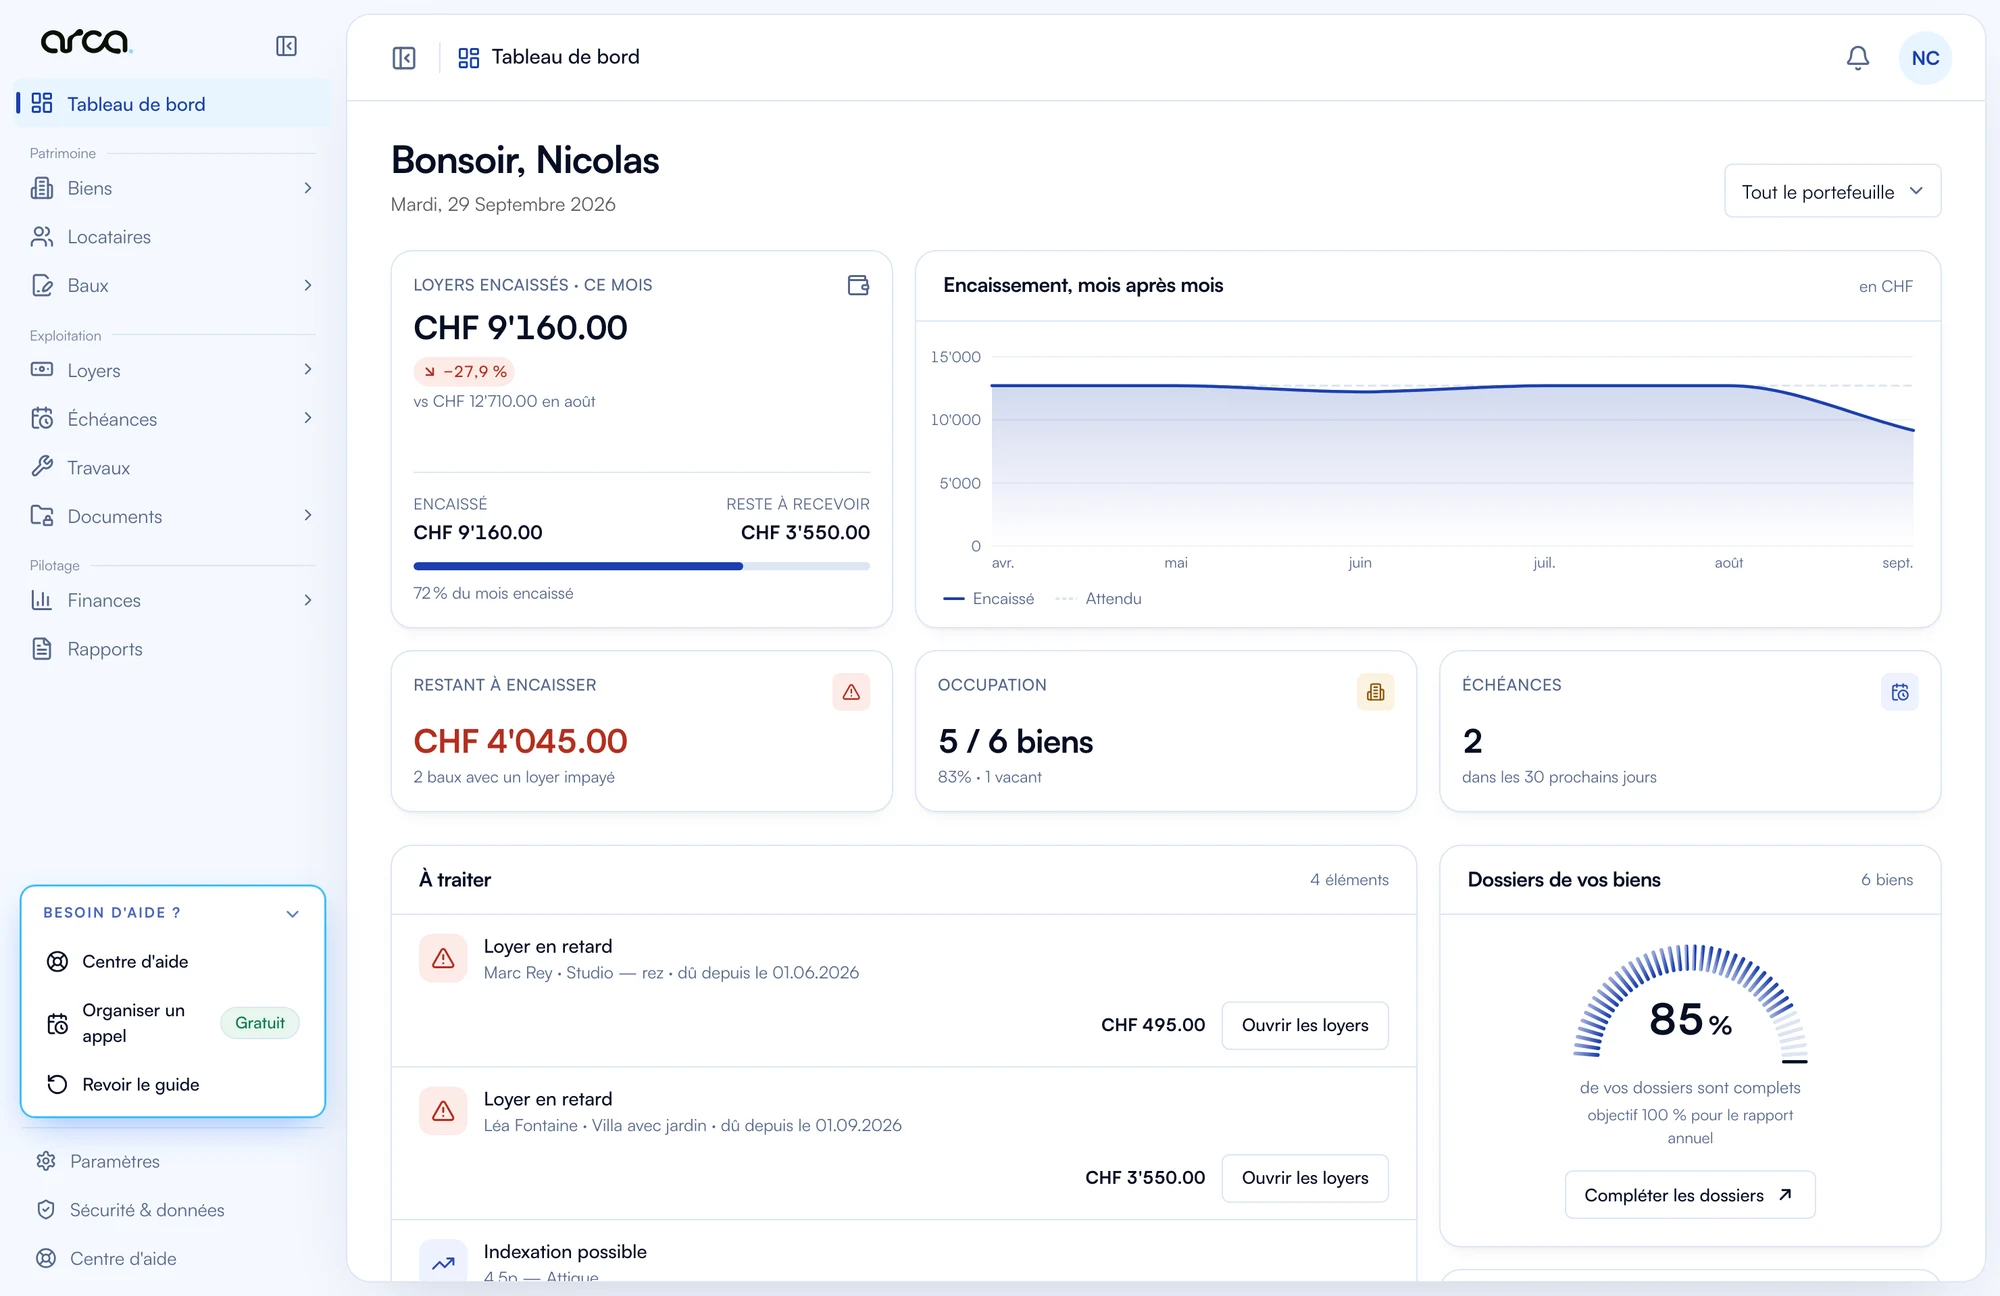Click the warning icon on the Restant à encaisser card
This screenshot has width=2000, height=1296.
[851, 692]
